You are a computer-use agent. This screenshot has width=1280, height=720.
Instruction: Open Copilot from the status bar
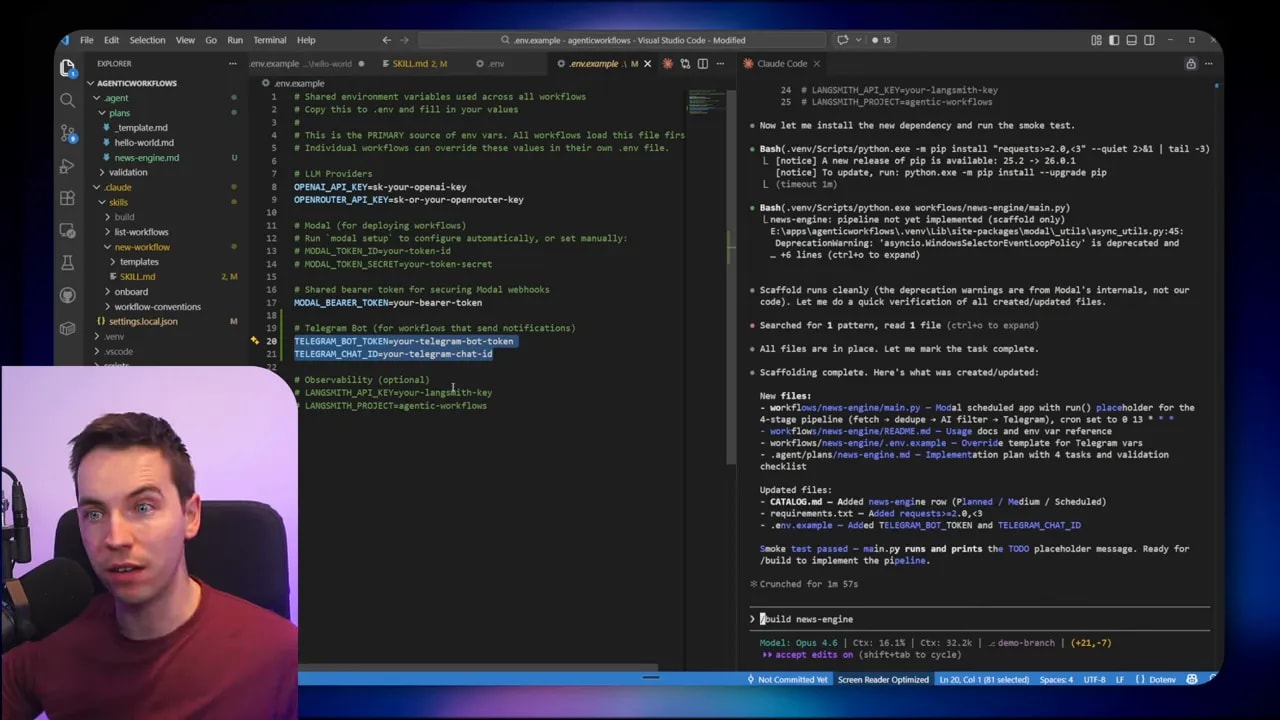1191,679
